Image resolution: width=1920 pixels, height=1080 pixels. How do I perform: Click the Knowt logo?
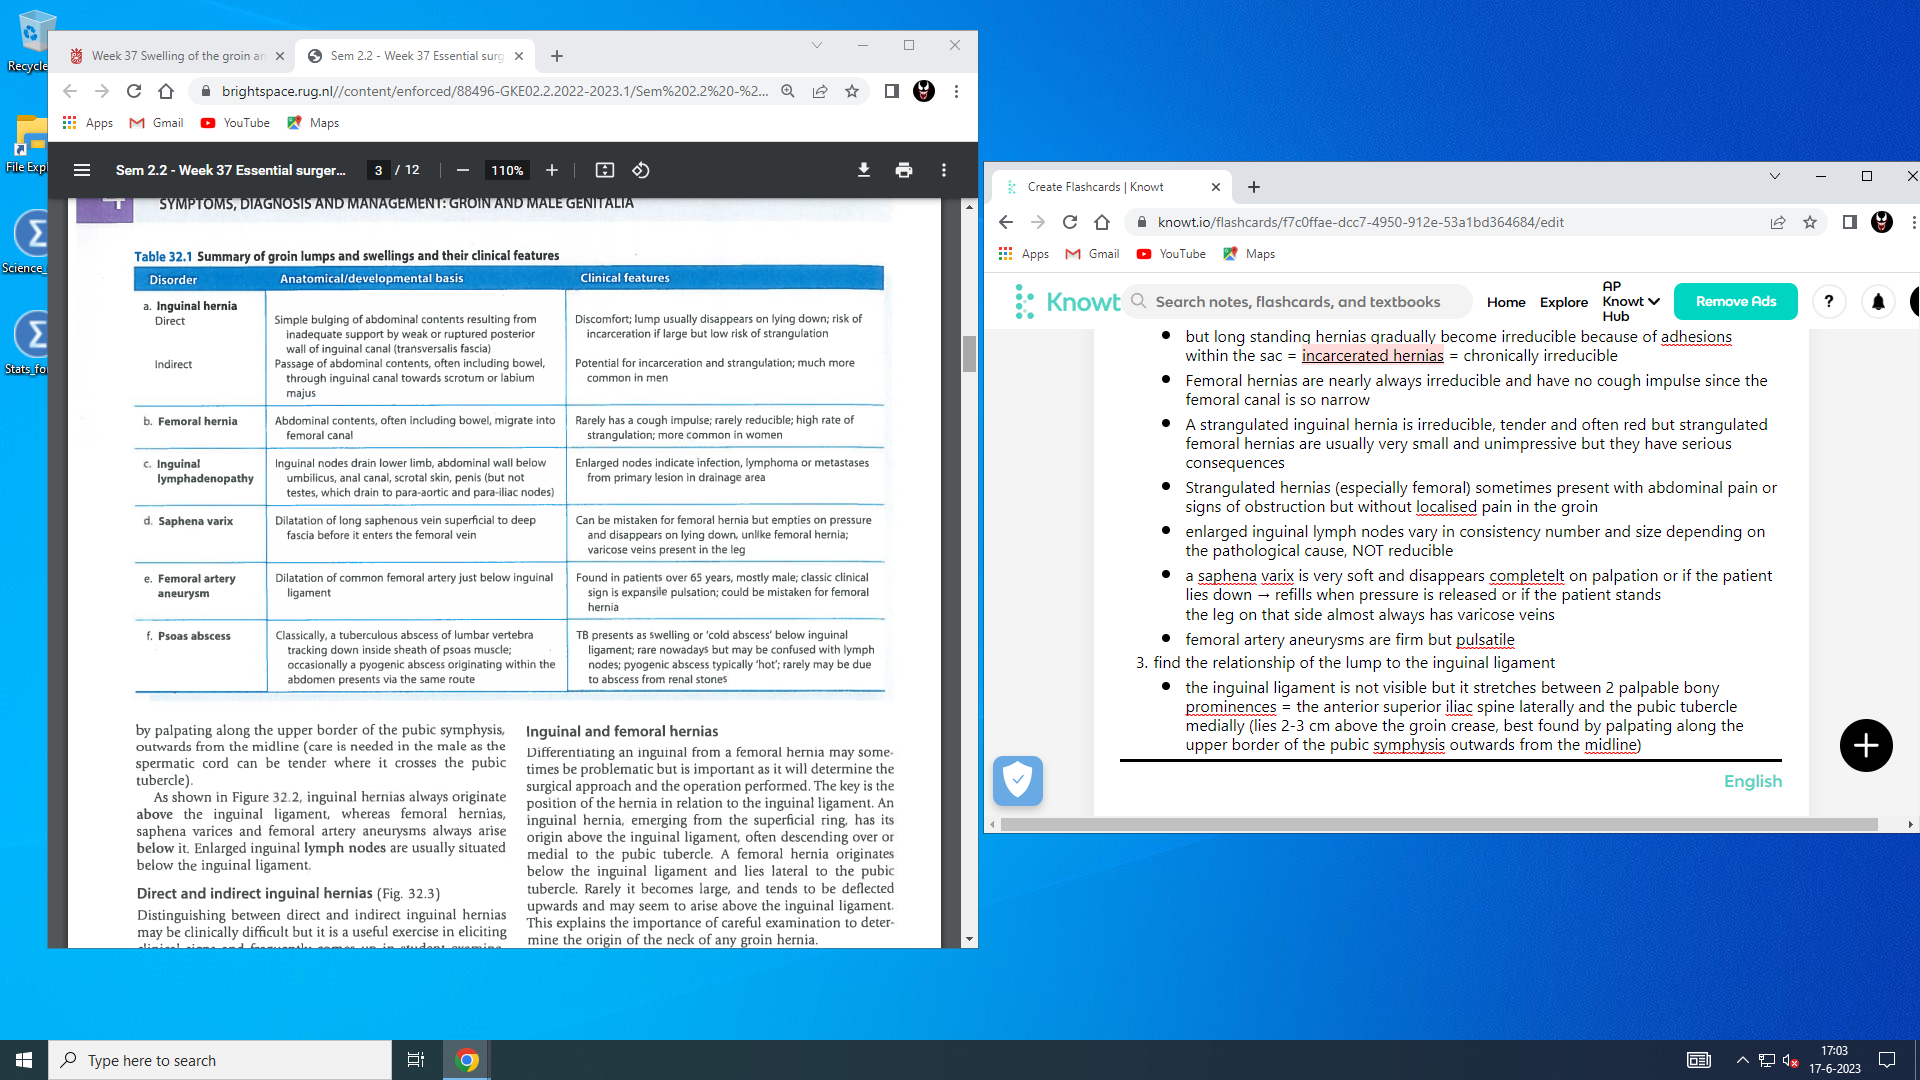[1067, 301]
